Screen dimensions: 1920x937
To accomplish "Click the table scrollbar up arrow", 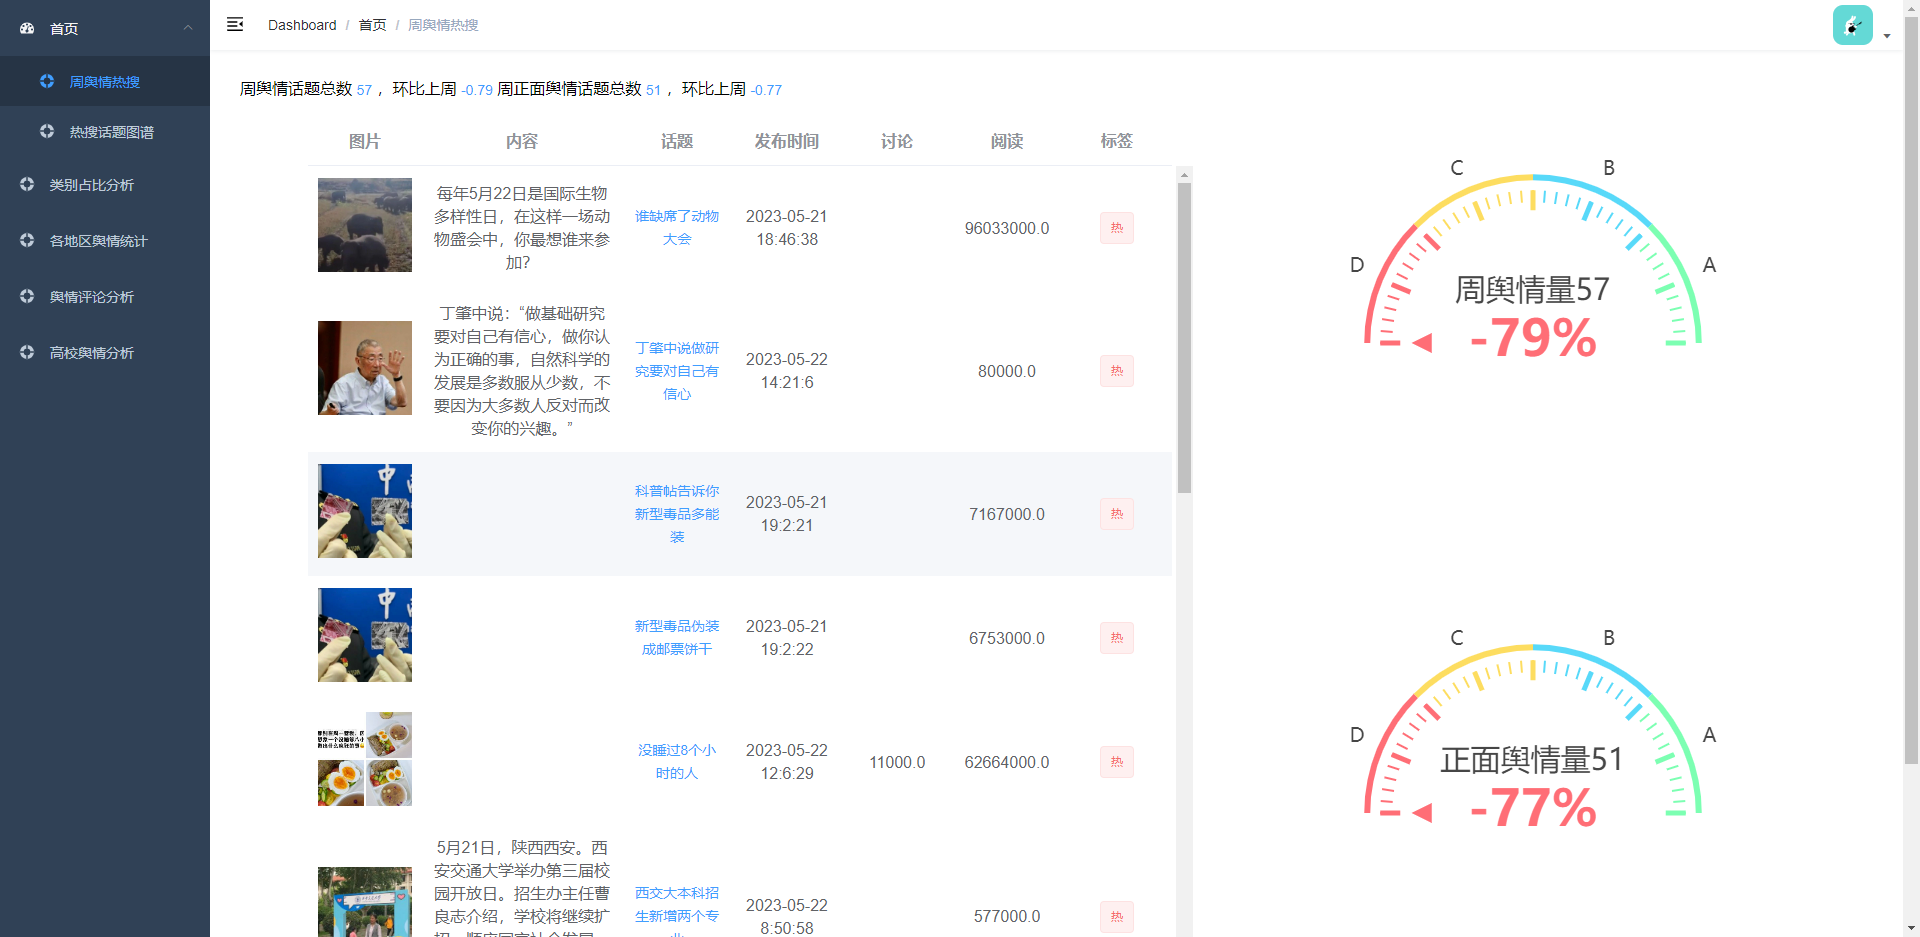I will click(x=1184, y=174).
